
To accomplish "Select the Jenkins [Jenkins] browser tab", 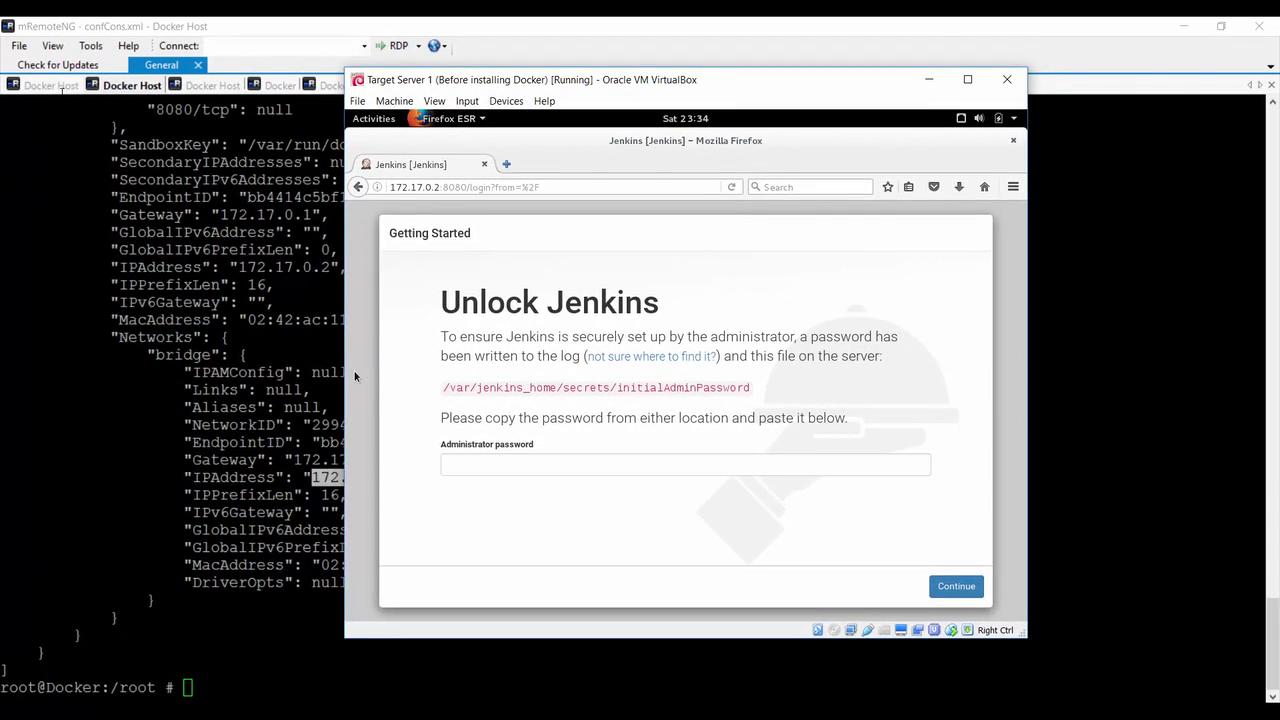I will 425,165.
